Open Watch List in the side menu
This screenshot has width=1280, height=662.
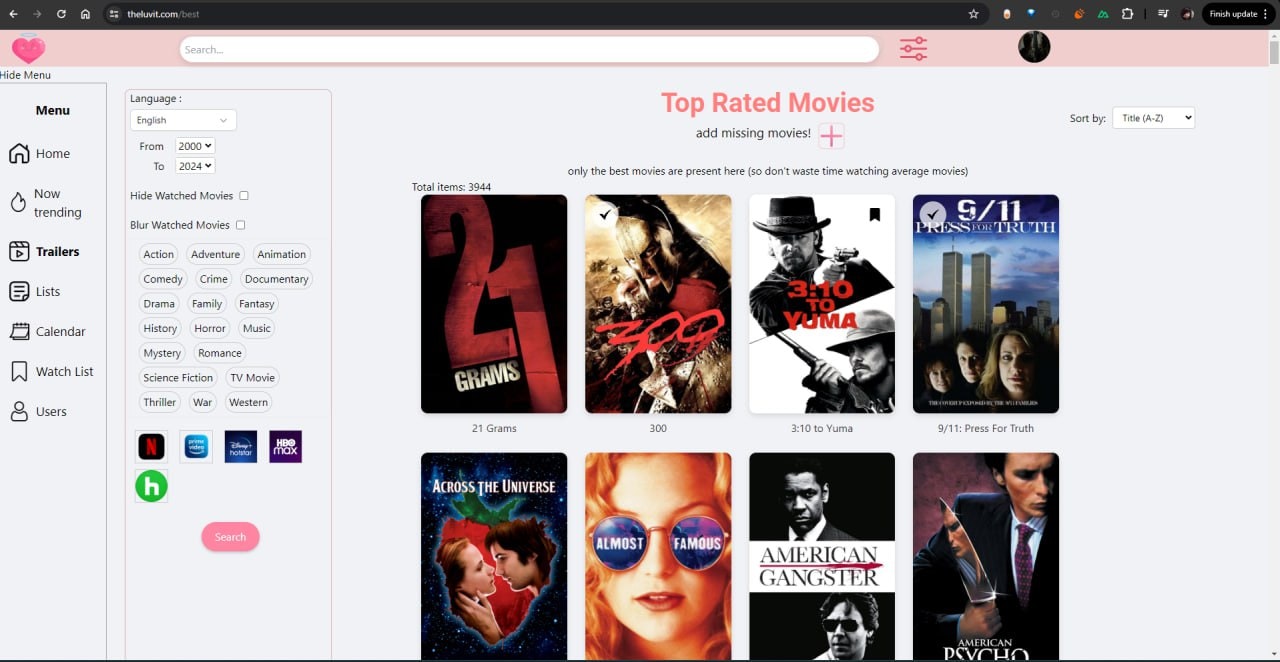tap(51, 372)
